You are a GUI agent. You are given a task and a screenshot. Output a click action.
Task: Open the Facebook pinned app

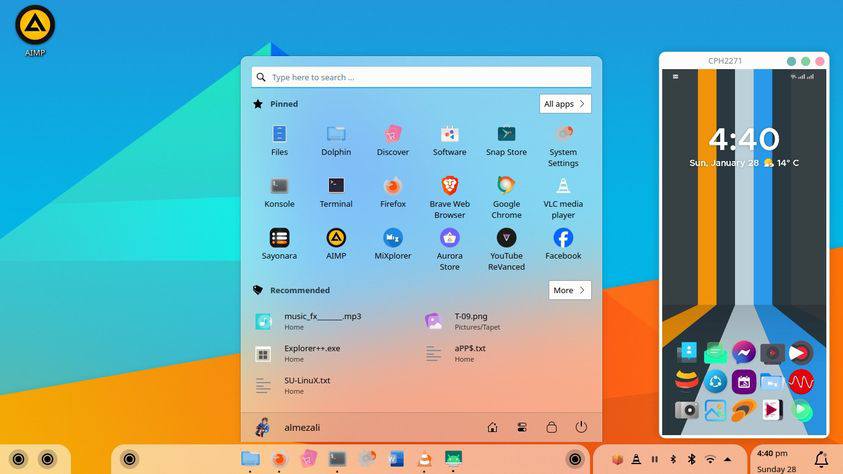point(563,243)
